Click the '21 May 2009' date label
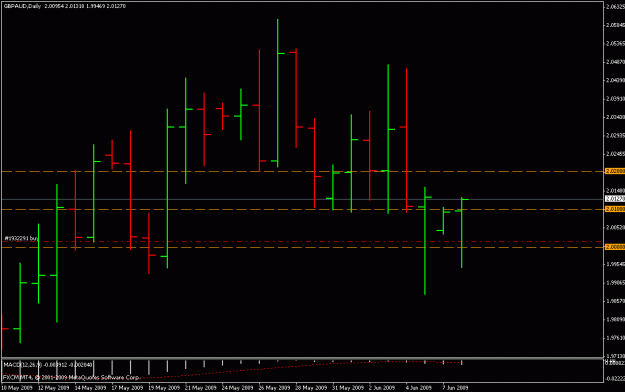The width and height of the screenshot is (625, 392). (201, 388)
